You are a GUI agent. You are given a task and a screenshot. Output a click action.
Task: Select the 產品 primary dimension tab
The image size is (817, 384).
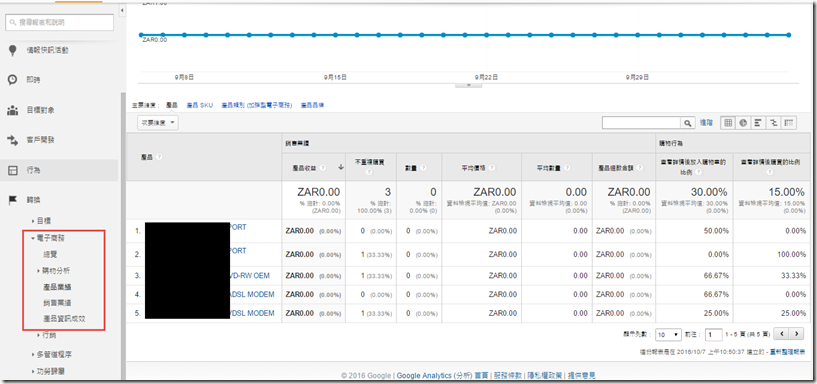click(x=171, y=105)
